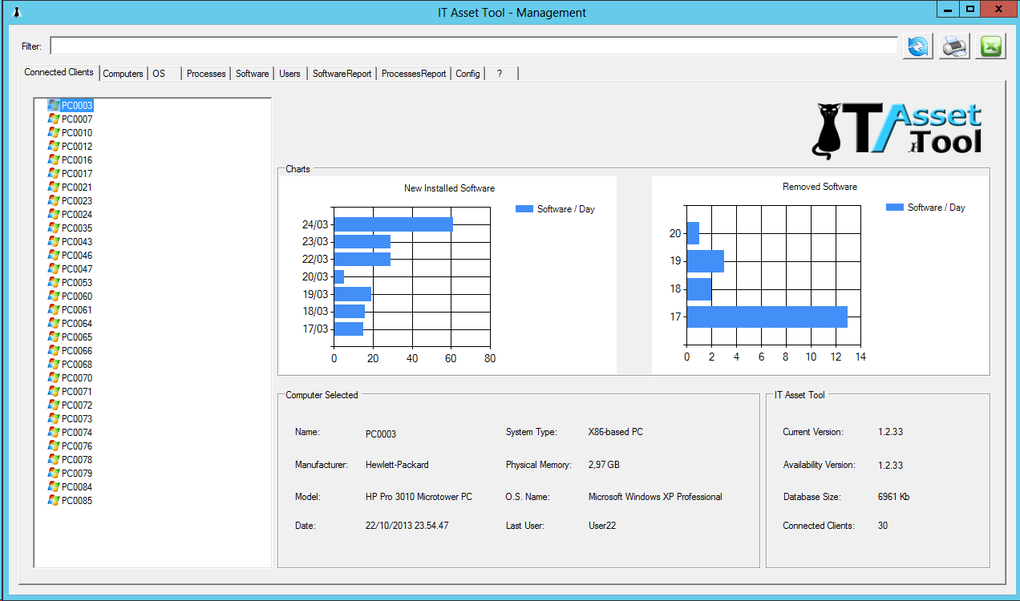This screenshot has width=1020, height=601.
Task: Switch to the Config tab
Action: point(468,73)
